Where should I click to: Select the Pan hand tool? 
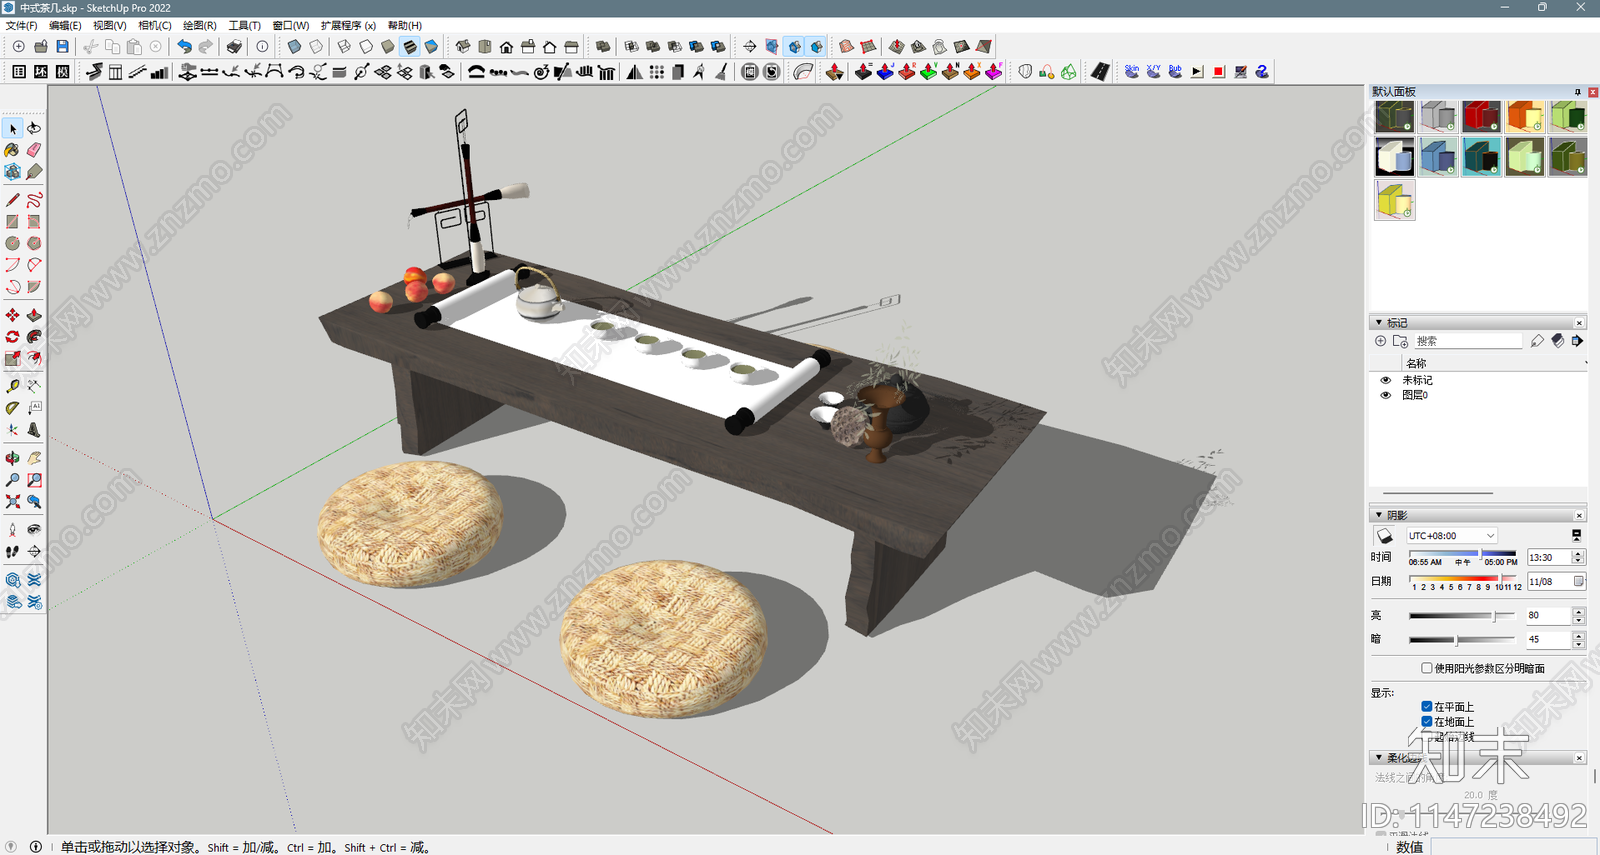[34, 458]
